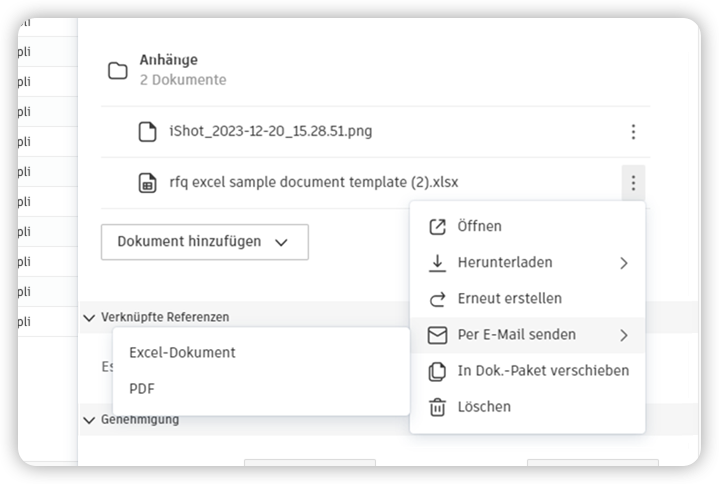719x484 pixels.
Task: Expand the Herunterladen submenu arrow
Action: (624, 263)
